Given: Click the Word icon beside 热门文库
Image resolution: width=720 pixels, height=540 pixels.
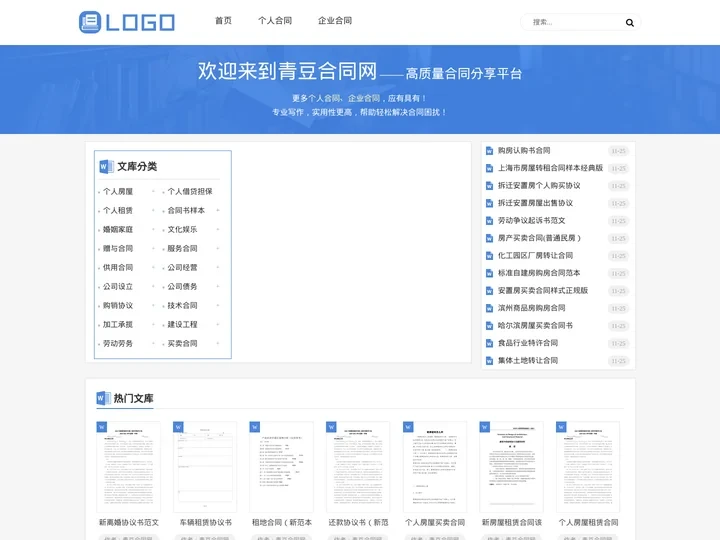Looking at the screenshot, I should (103, 398).
